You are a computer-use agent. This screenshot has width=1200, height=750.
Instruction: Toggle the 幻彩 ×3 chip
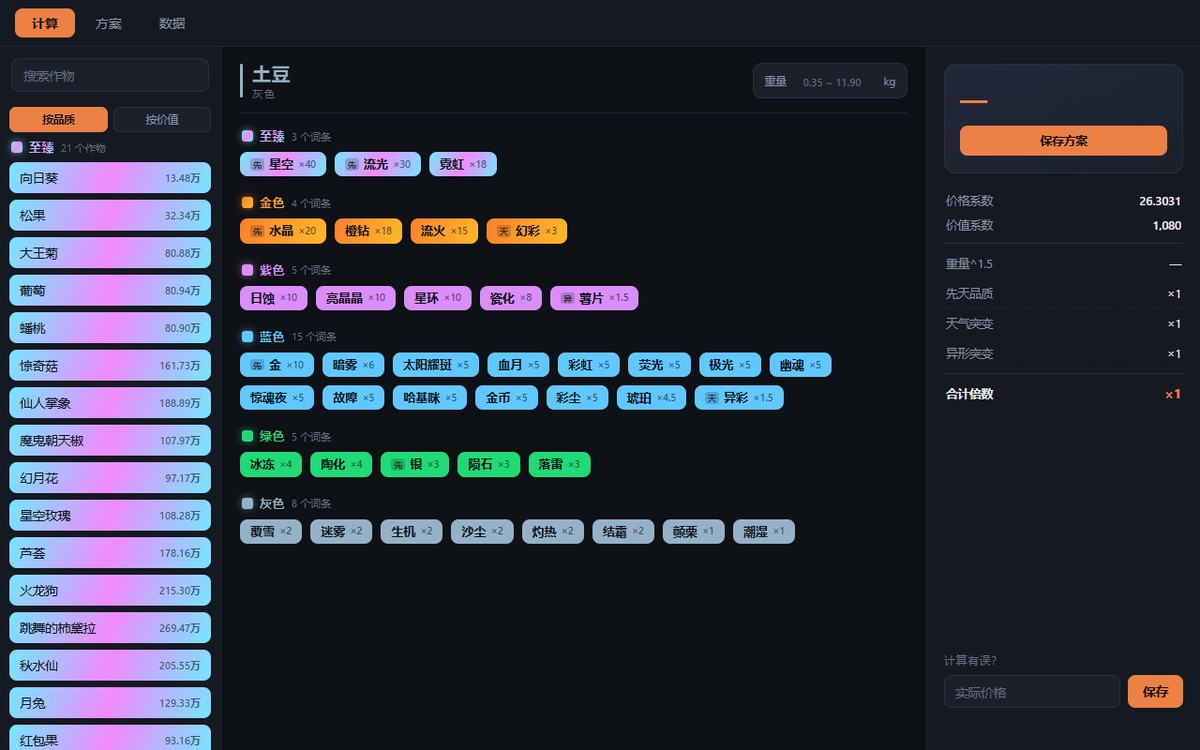pyautogui.click(x=527, y=231)
